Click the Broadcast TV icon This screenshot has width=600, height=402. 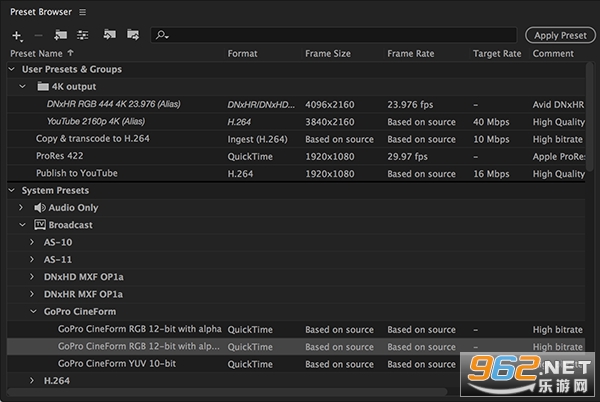pos(40,225)
